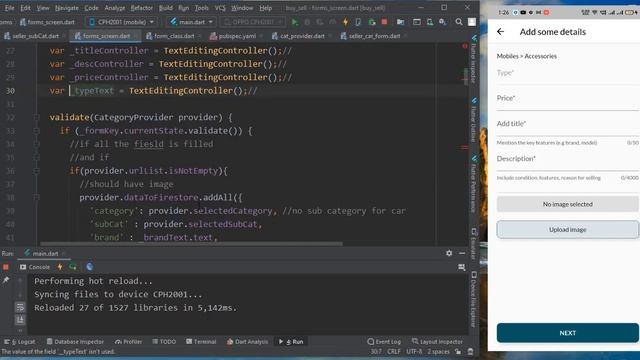Click editor horizontal scrollbar
The width and height of the screenshot is (640, 360).
pos(191,244)
